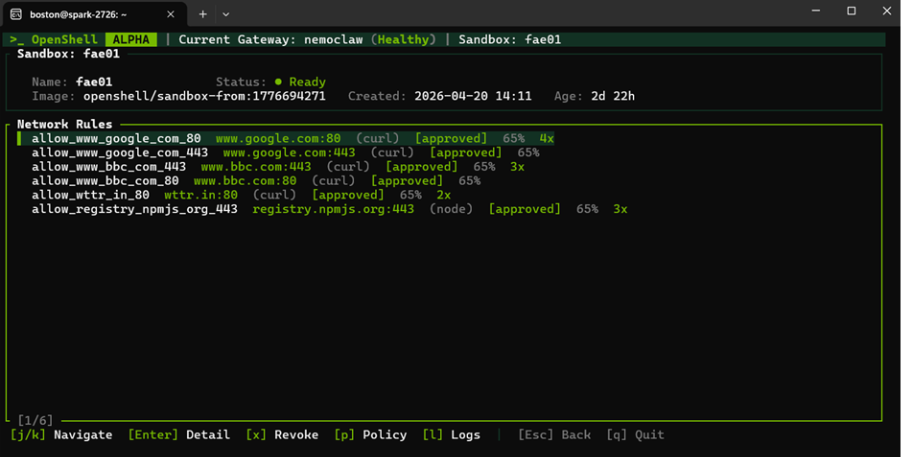Click the Name value fae01

pyautogui.click(x=94, y=82)
